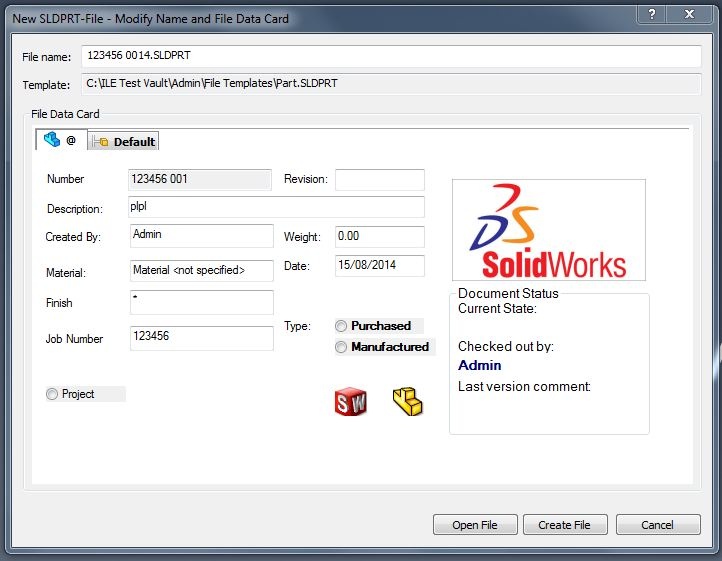Focus the File name input field
The width and height of the screenshot is (722, 561).
[x=391, y=56]
